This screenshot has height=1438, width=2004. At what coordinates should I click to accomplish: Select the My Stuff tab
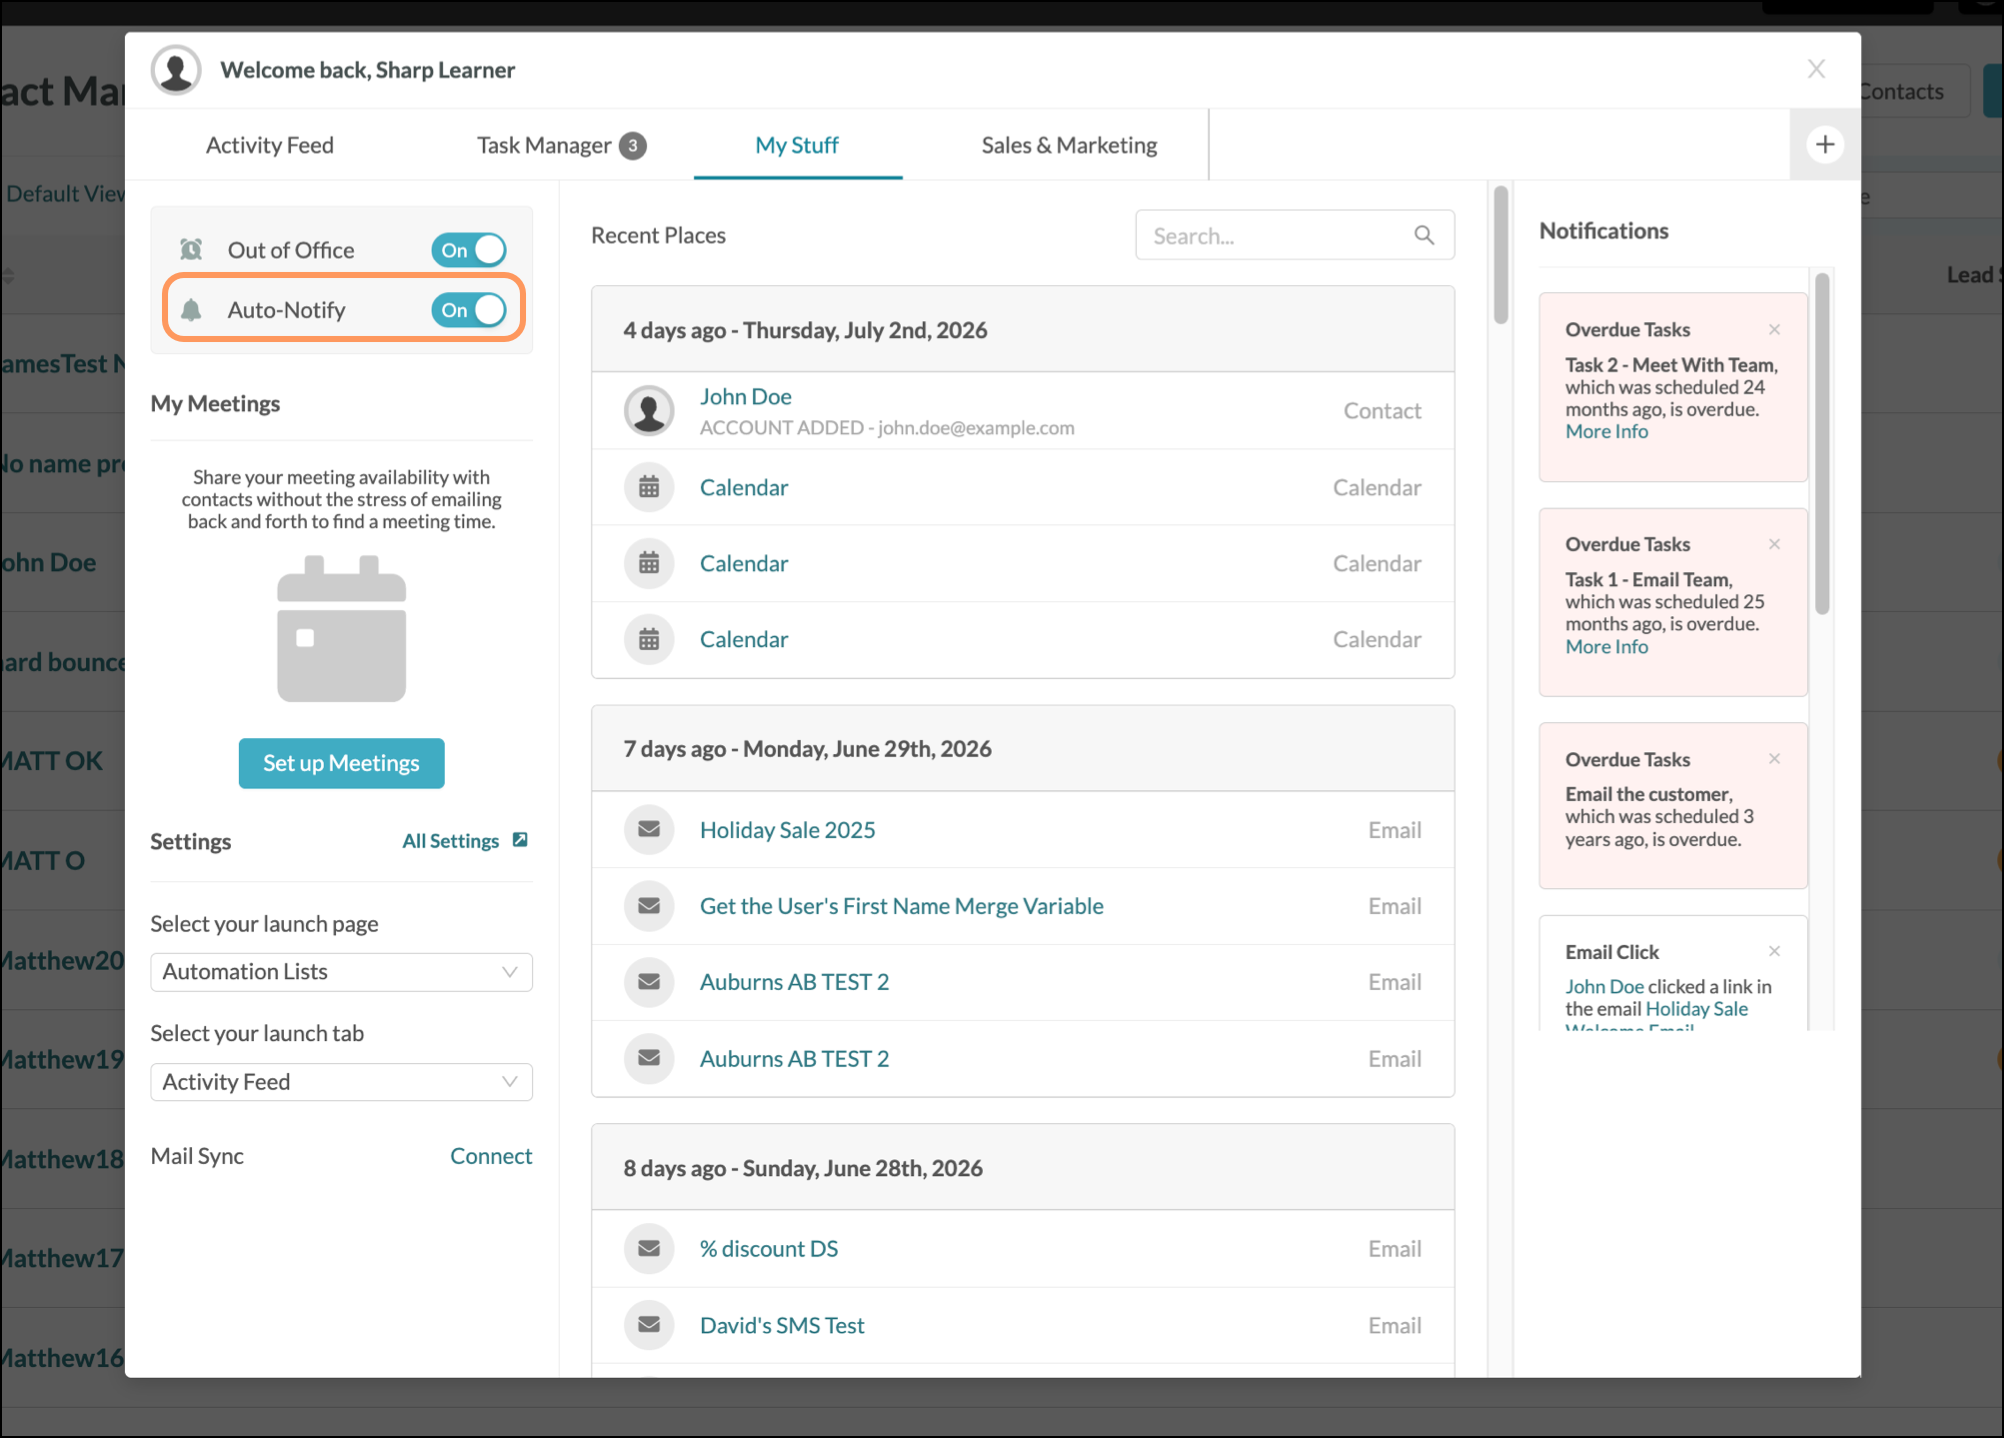[x=797, y=145]
